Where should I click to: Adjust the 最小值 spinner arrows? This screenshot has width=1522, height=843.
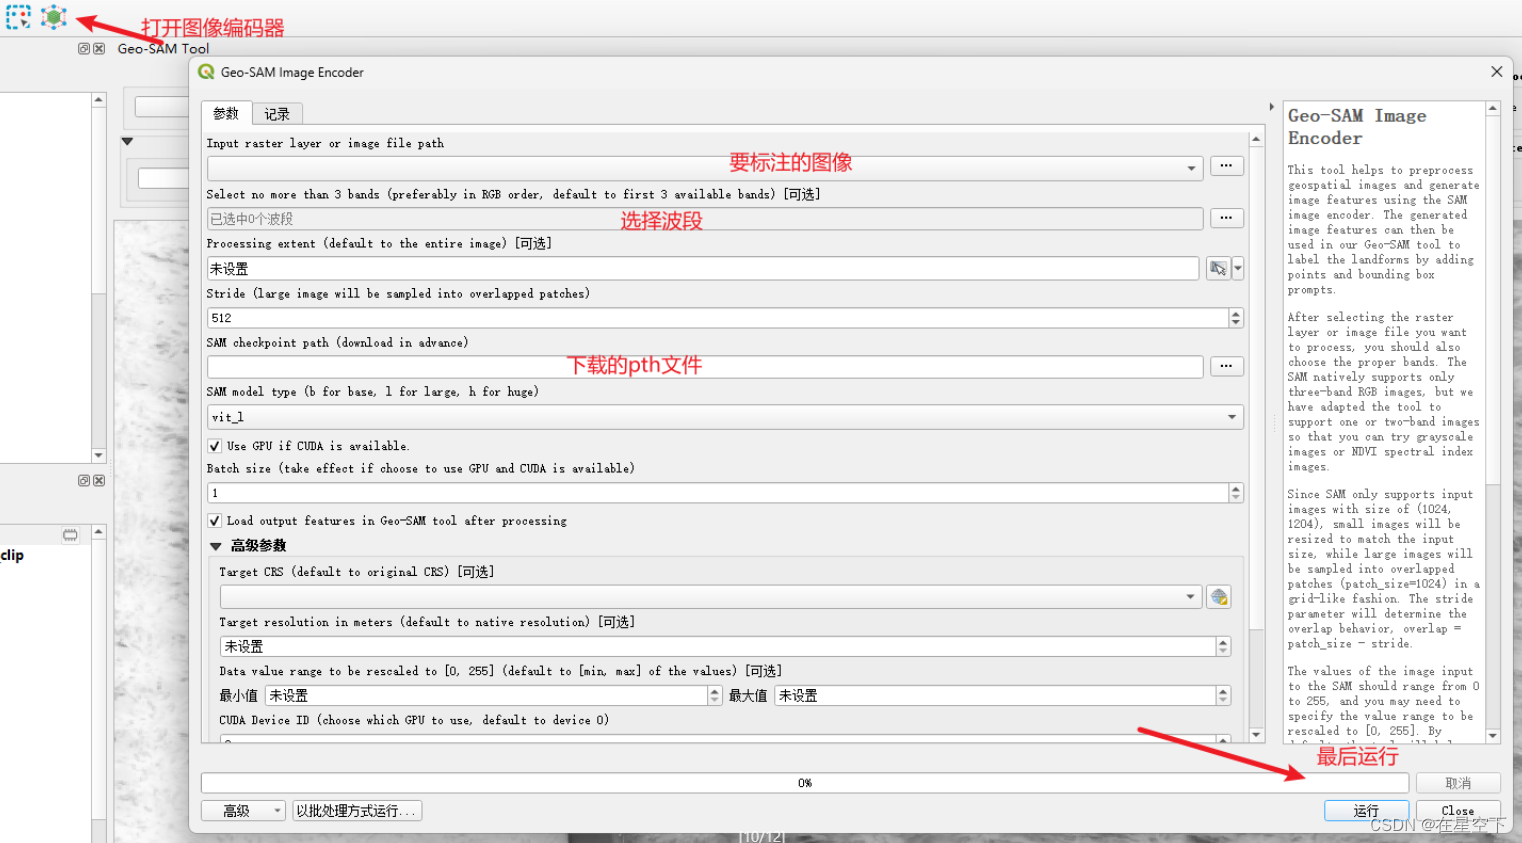(714, 696)
